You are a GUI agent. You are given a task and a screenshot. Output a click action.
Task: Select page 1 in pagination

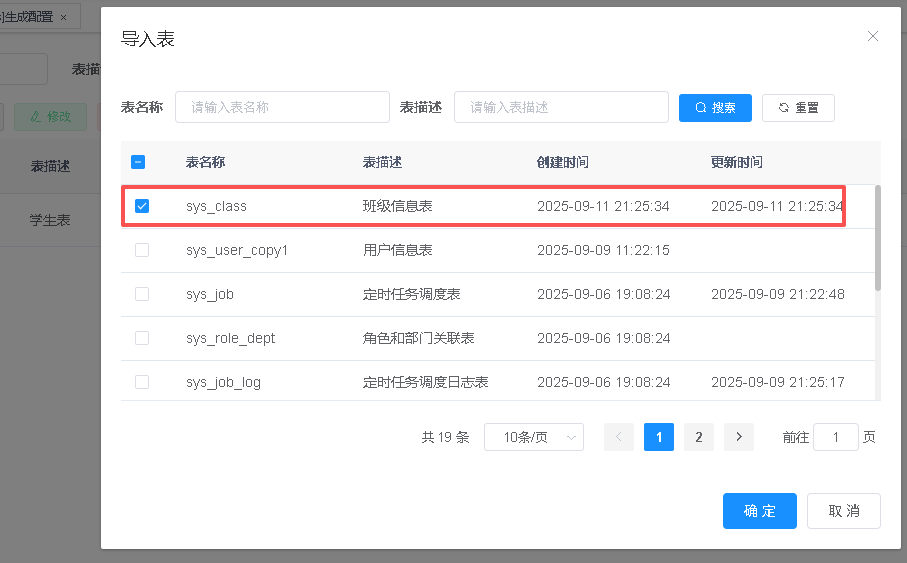(659, 437)
